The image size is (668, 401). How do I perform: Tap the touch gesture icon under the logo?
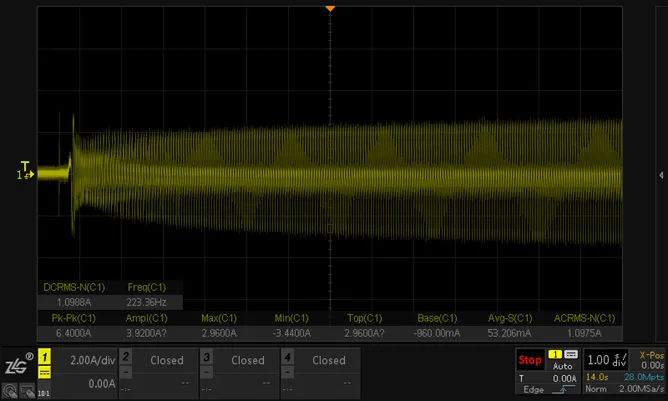point(10,391)
